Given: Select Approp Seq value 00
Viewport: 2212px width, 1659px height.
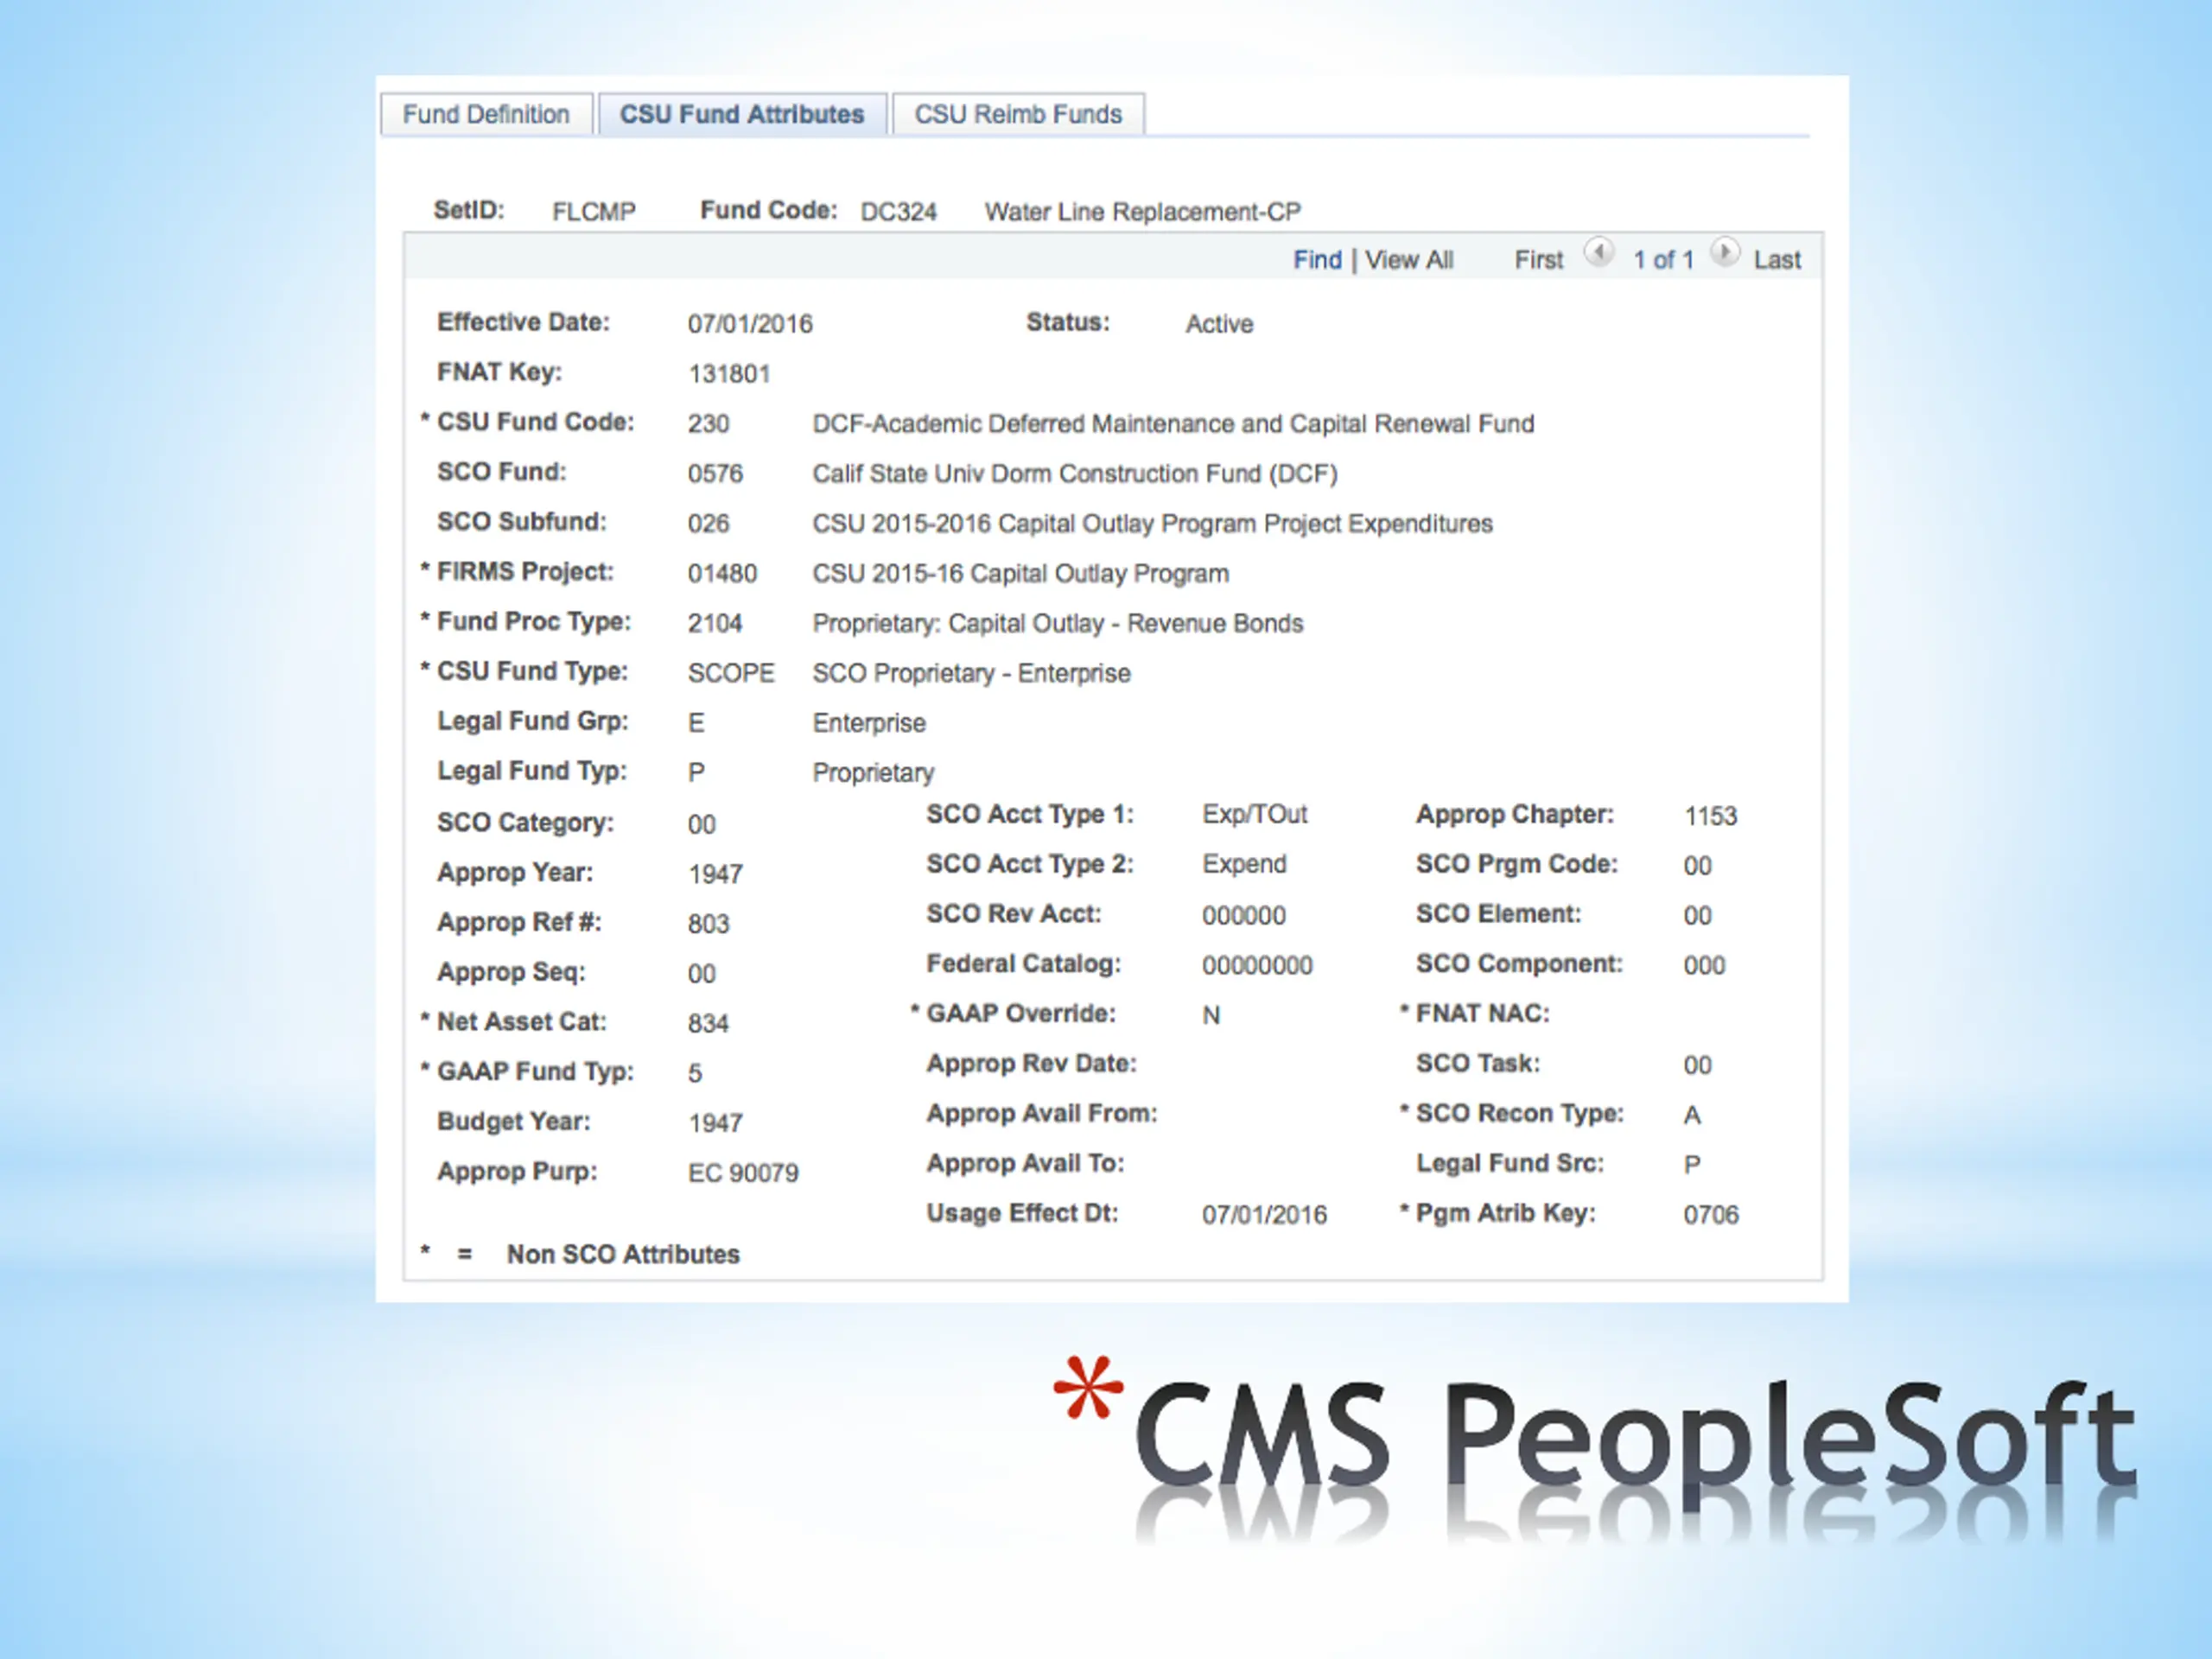Looking at the screenshot, I should click(x=701, y=974).
